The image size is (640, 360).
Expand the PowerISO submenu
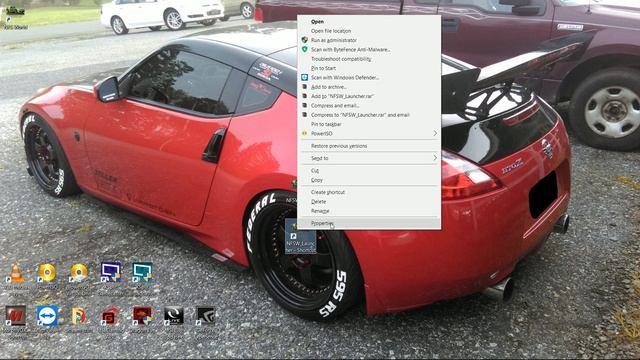tap(369, 133)
